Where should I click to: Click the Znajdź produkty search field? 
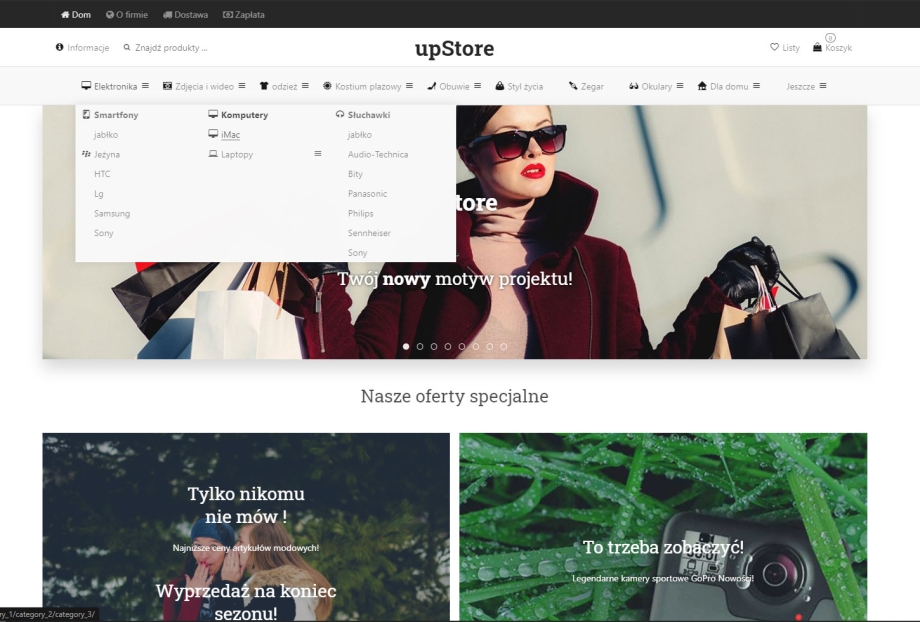coord(172,48)
